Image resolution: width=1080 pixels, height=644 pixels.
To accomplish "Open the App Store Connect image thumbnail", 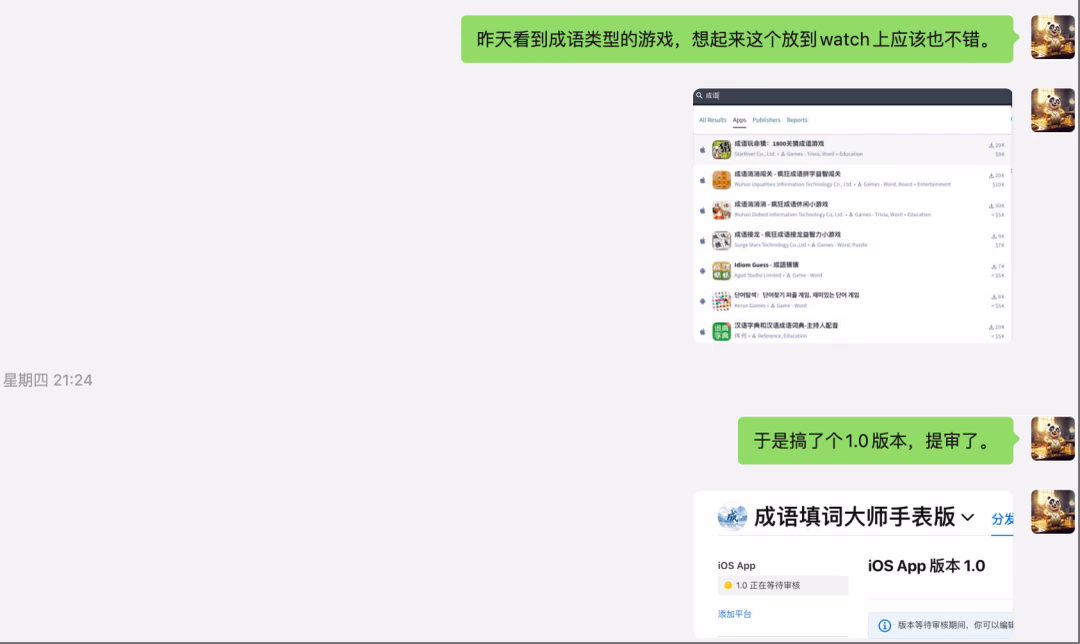I will click(x=853, y=564).
